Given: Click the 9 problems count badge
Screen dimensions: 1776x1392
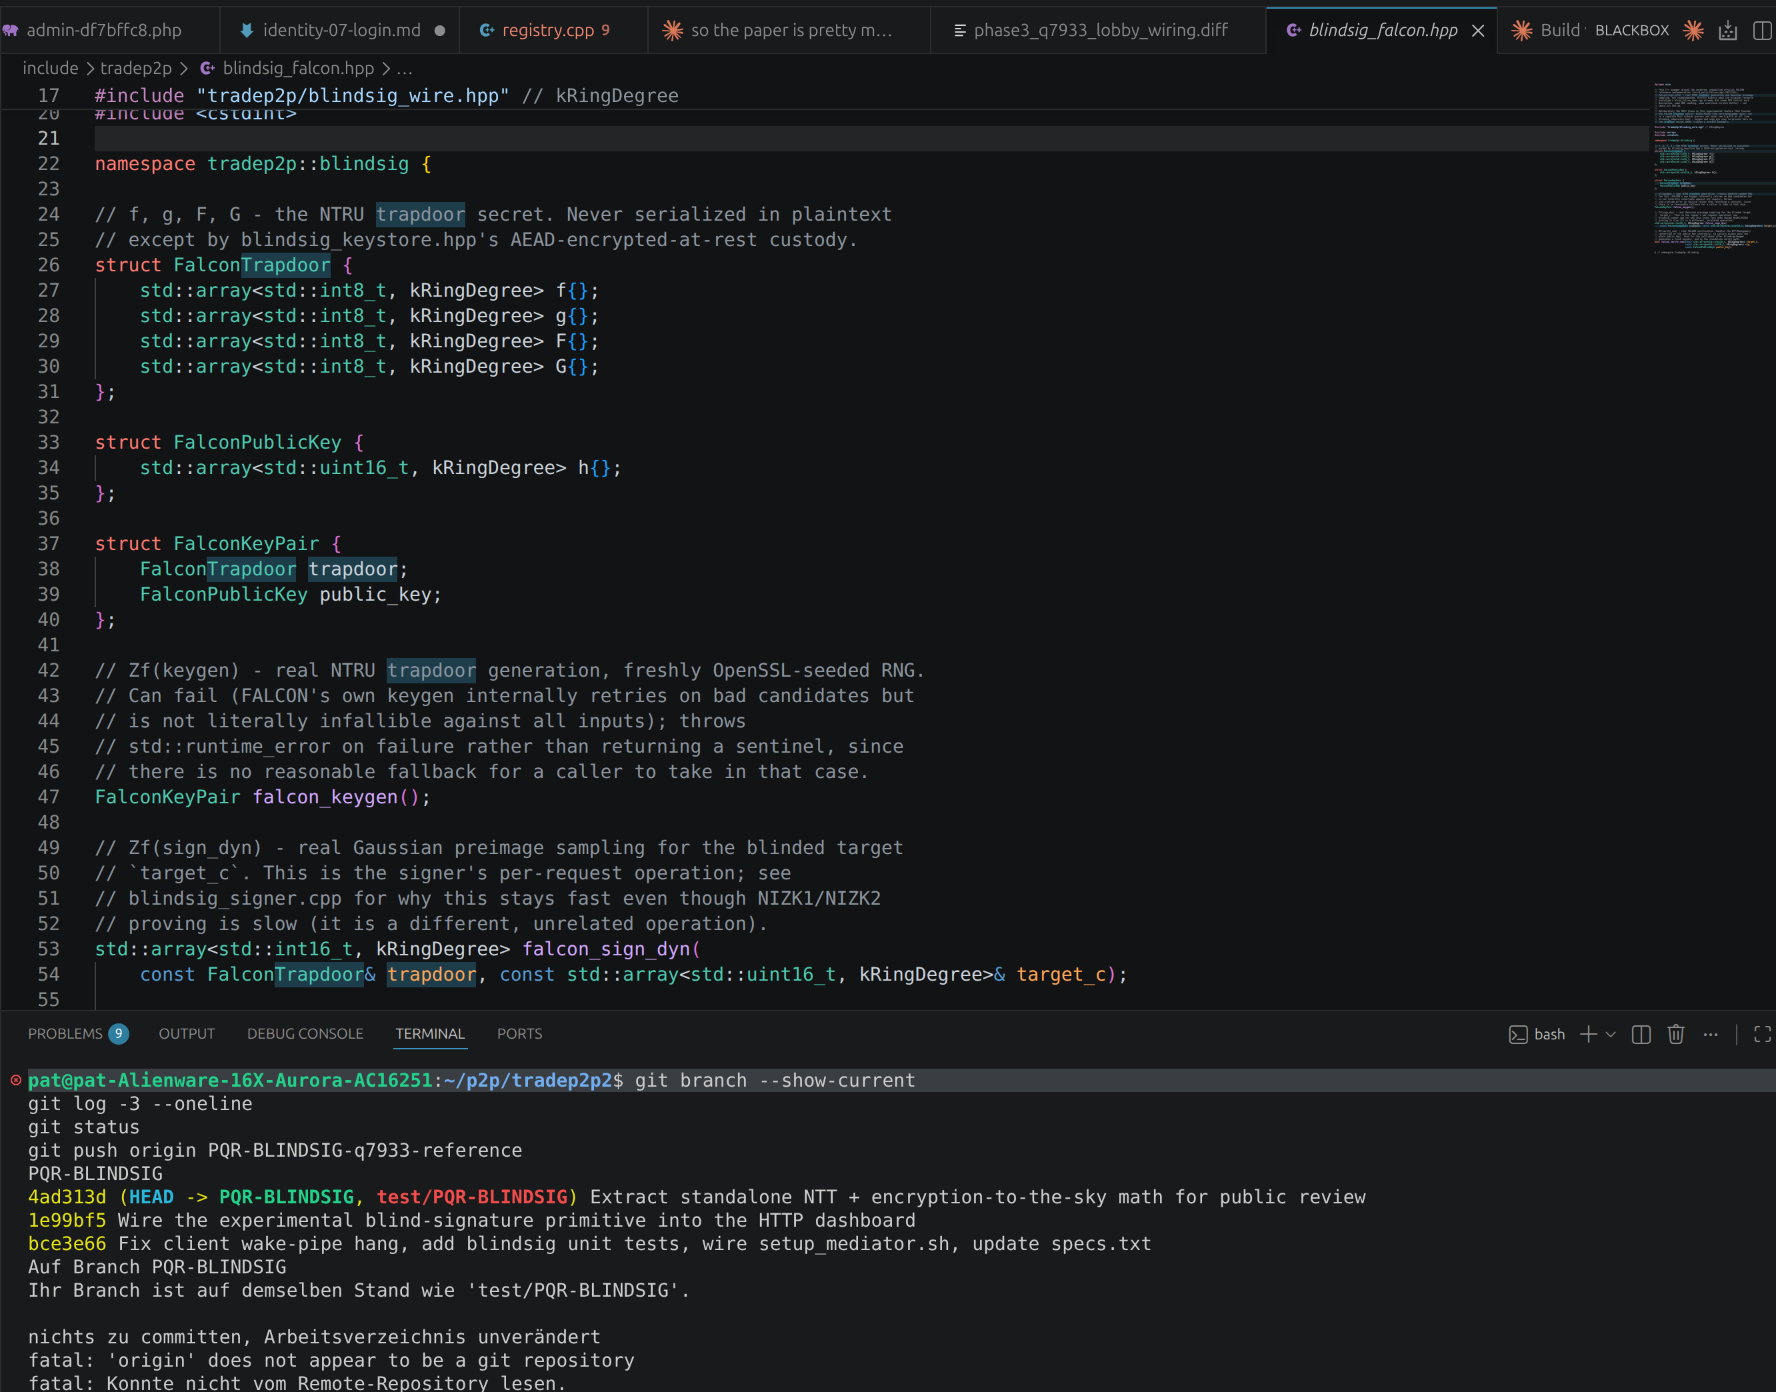Looking at the screenshot, I should [x=118, y=1034].
